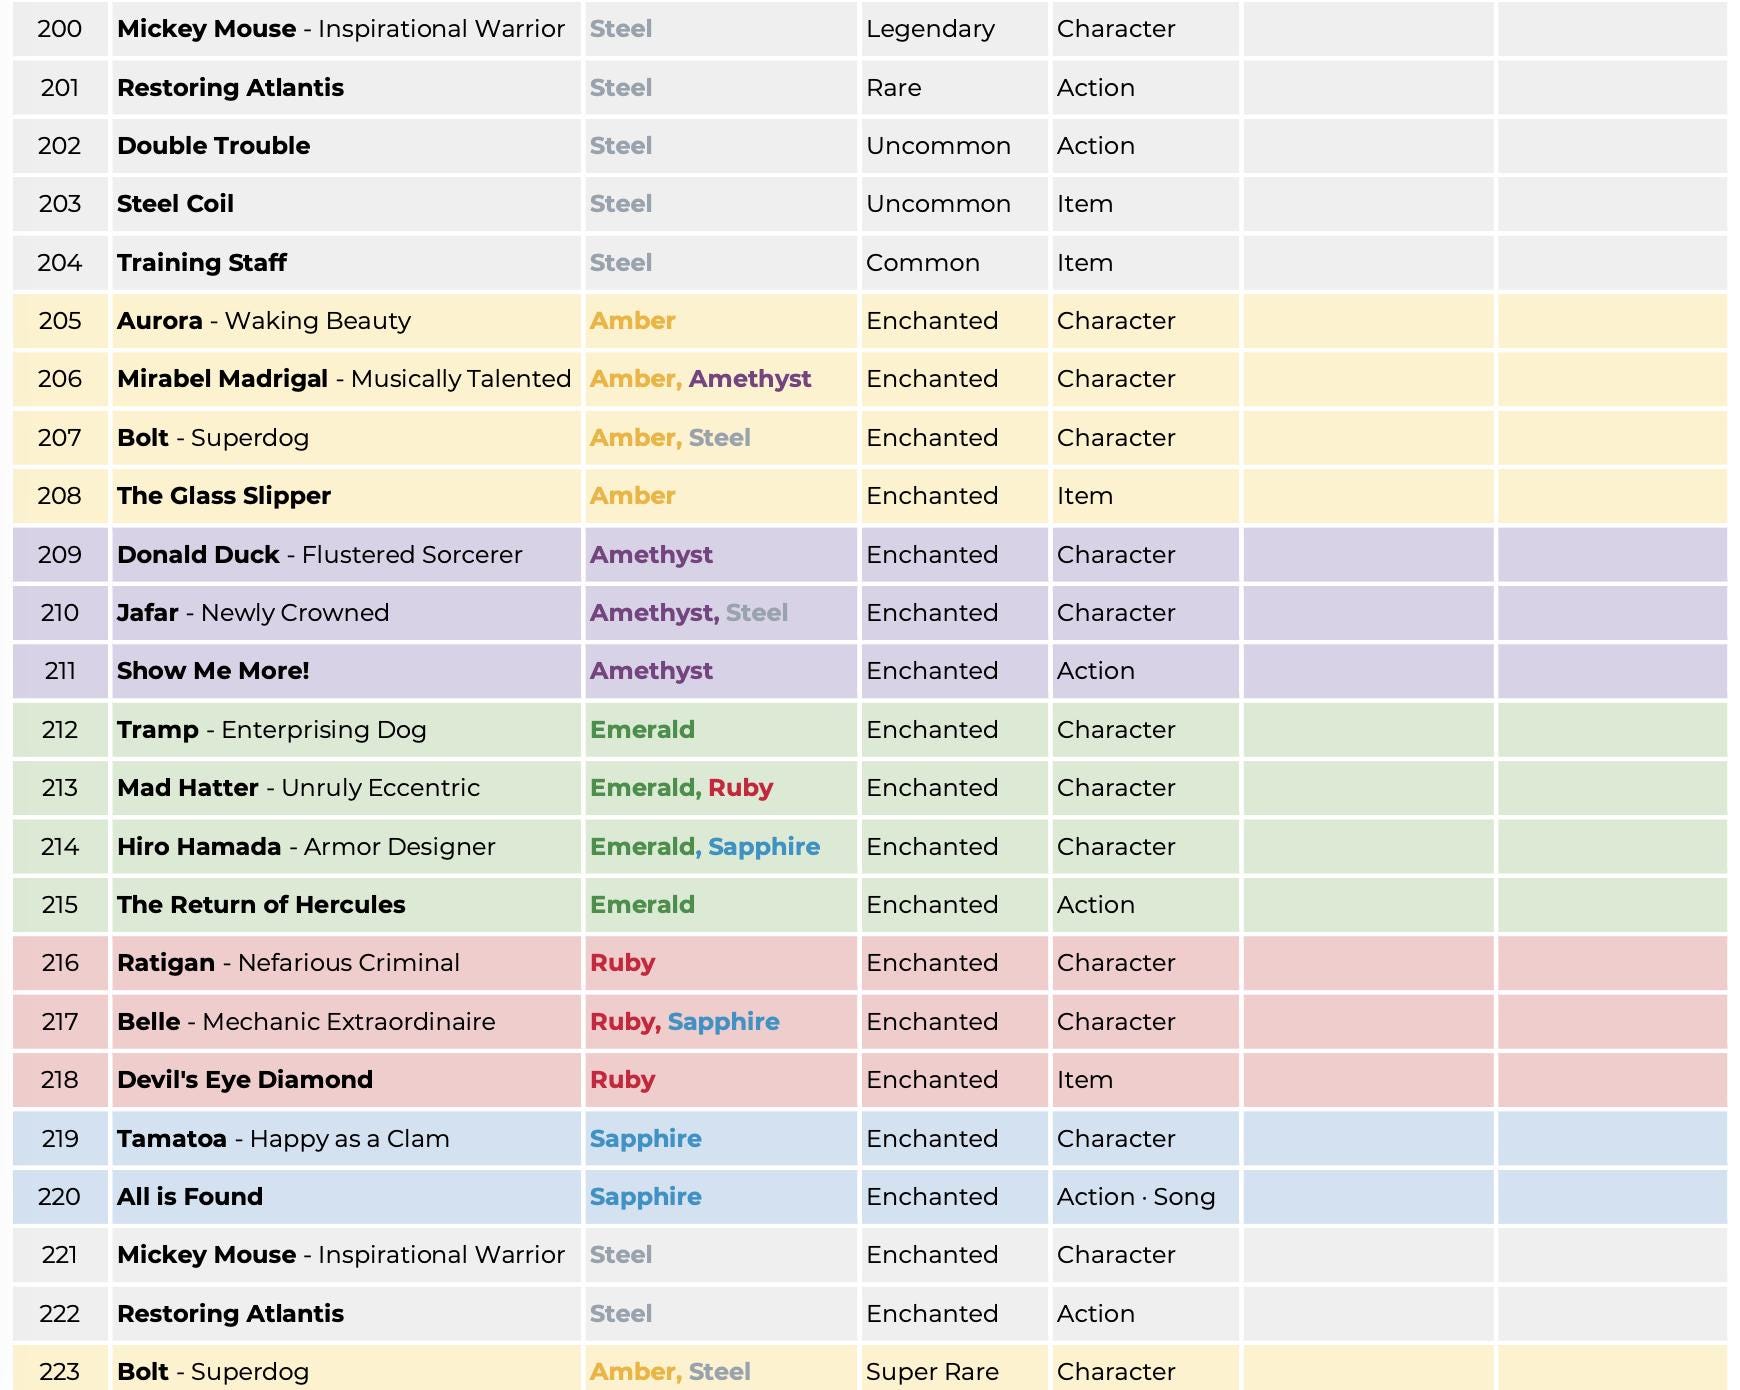This screenshot has height=1390, width=1740.
Task: Click 'Amethyst' ink in Donald Duck row
Action: pos(651,555)
